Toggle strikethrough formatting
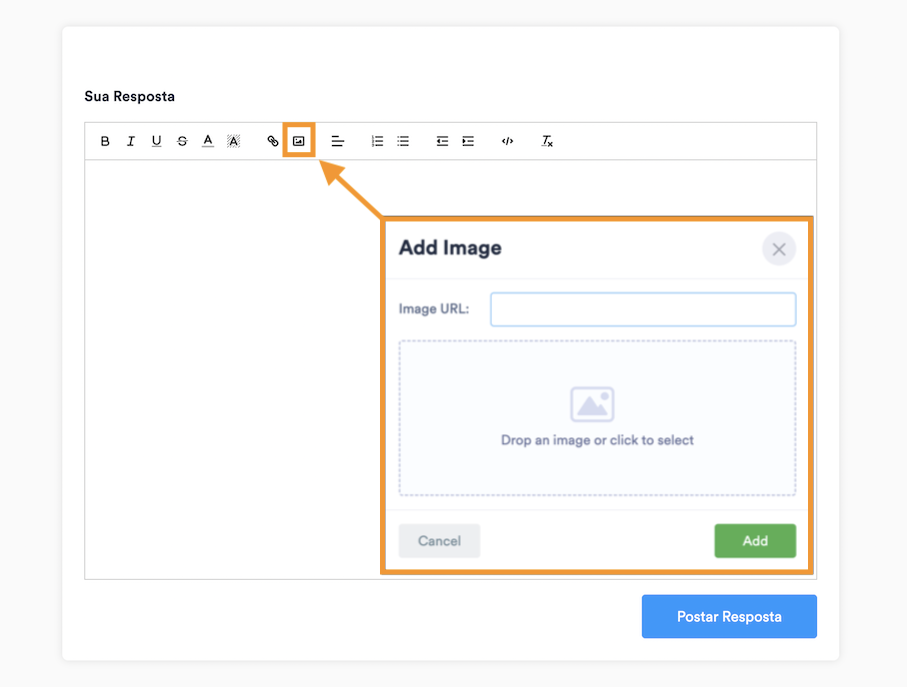 182,141
